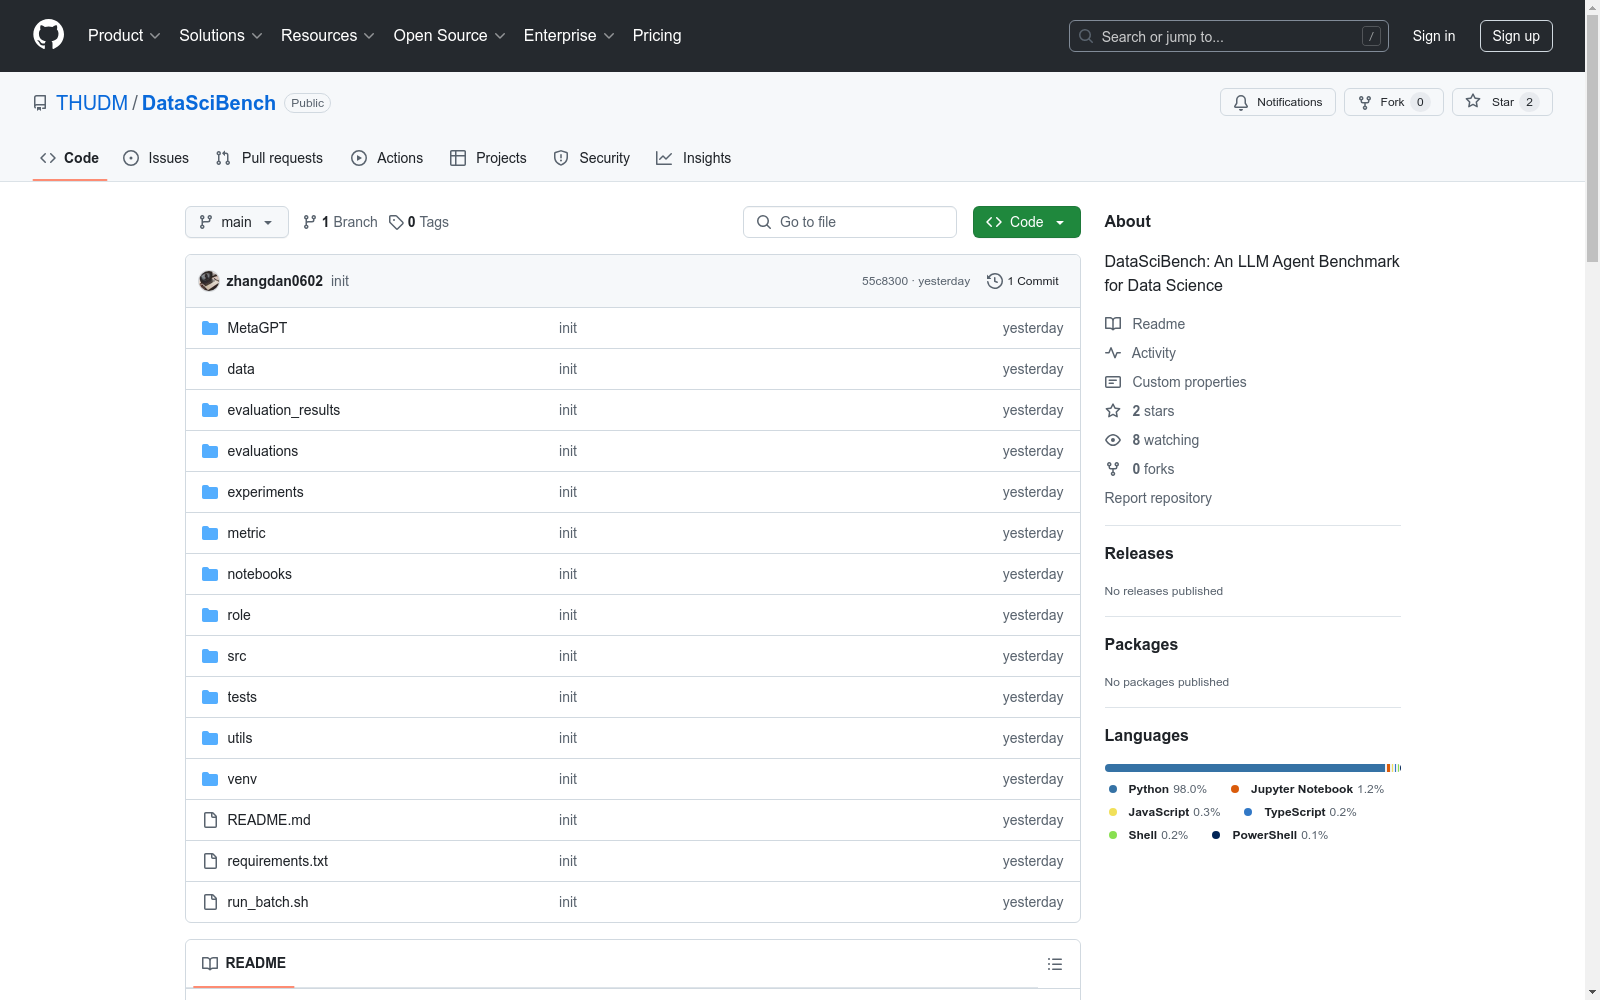This screenshot has width=1600, height=1000.
Task: Open the Product menu
Action: pos(124,35)
